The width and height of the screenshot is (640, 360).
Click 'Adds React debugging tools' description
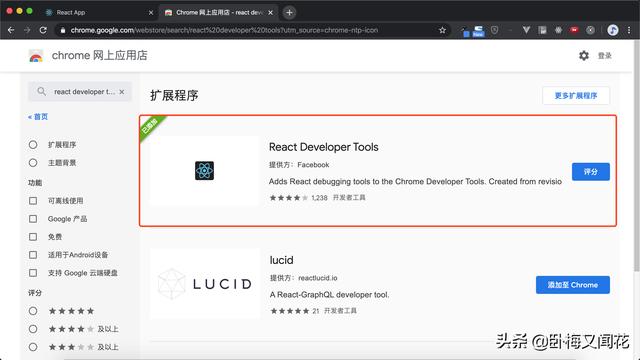(415, 182)
